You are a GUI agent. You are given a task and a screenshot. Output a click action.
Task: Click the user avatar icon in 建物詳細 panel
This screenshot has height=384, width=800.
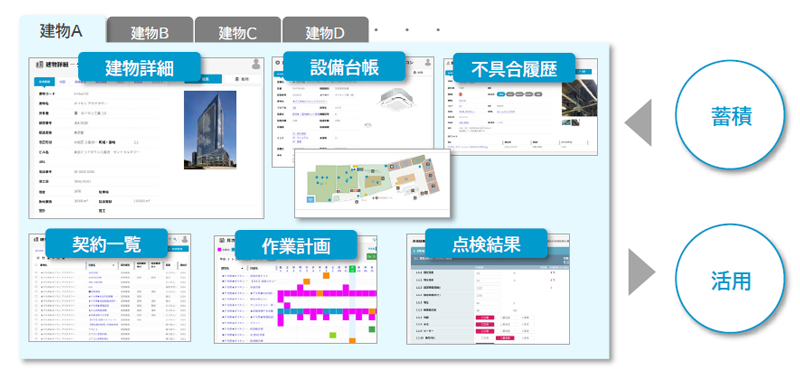[257, 64]
